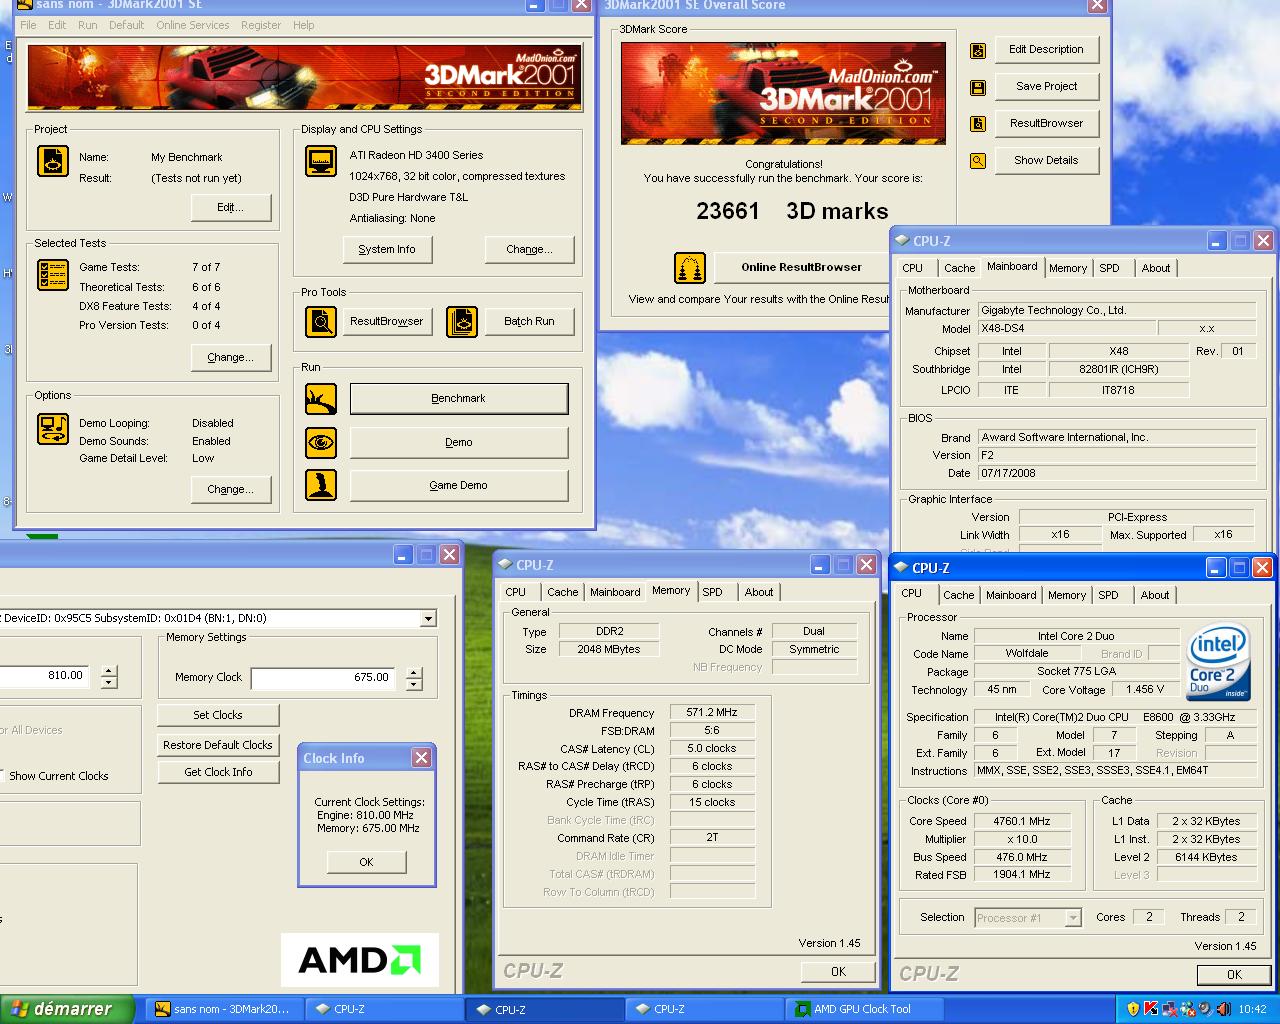
Task: Click the Game Demo button
Action: click(x=459, y=485)
